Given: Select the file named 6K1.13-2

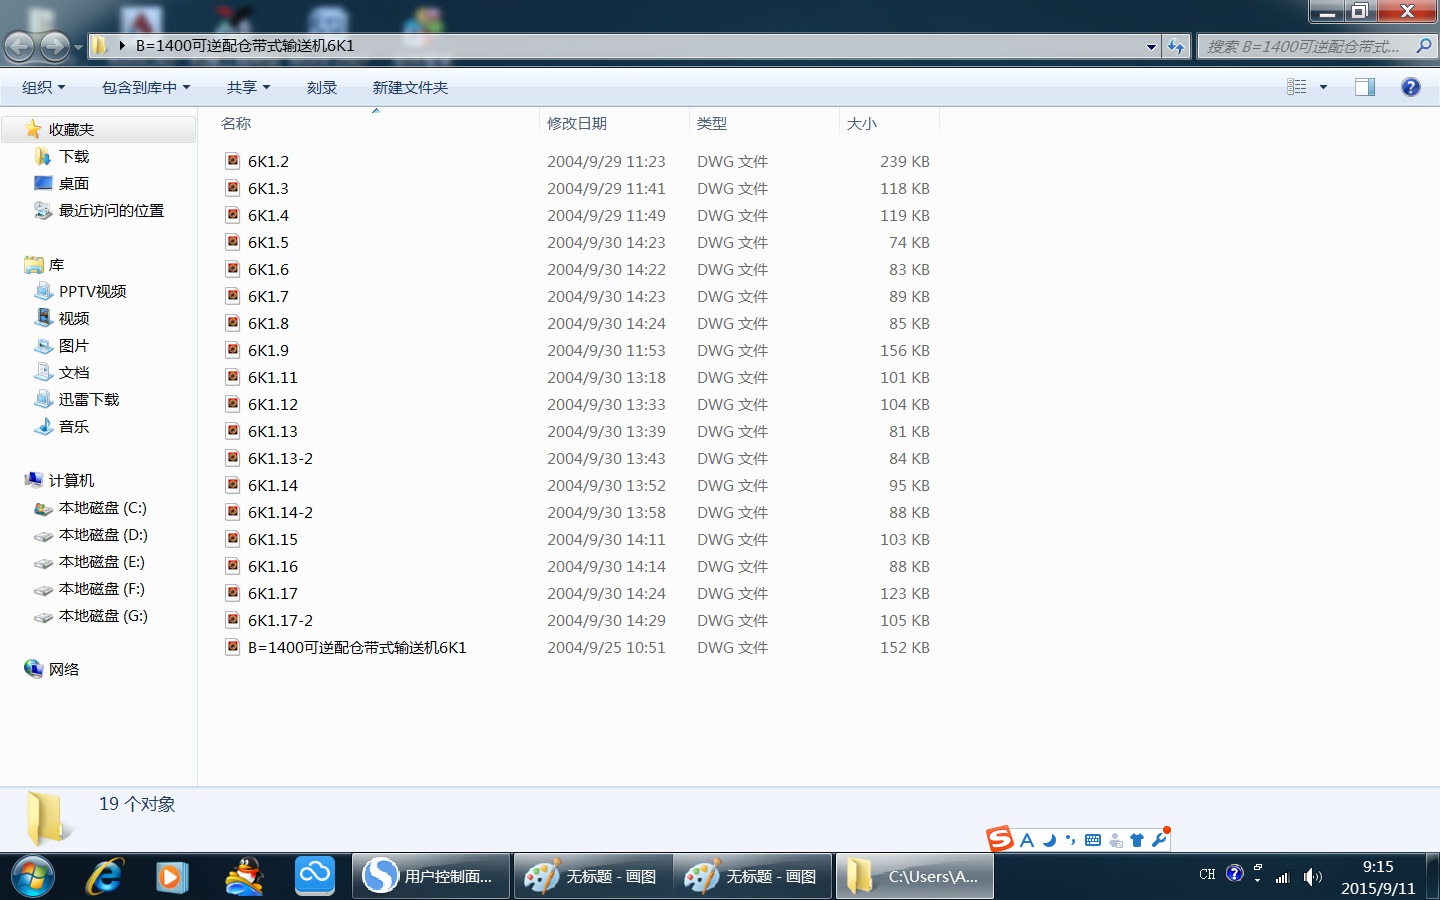Looking at the screenshot, I should point(280,458).
